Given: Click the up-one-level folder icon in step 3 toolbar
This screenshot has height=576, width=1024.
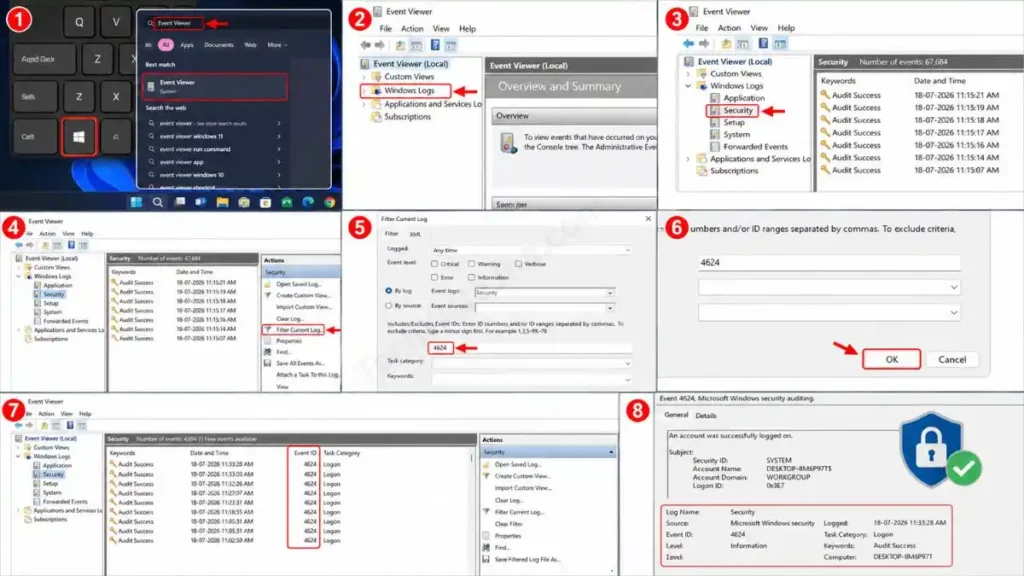Looking at the screenshot, I should click(726, 44).
